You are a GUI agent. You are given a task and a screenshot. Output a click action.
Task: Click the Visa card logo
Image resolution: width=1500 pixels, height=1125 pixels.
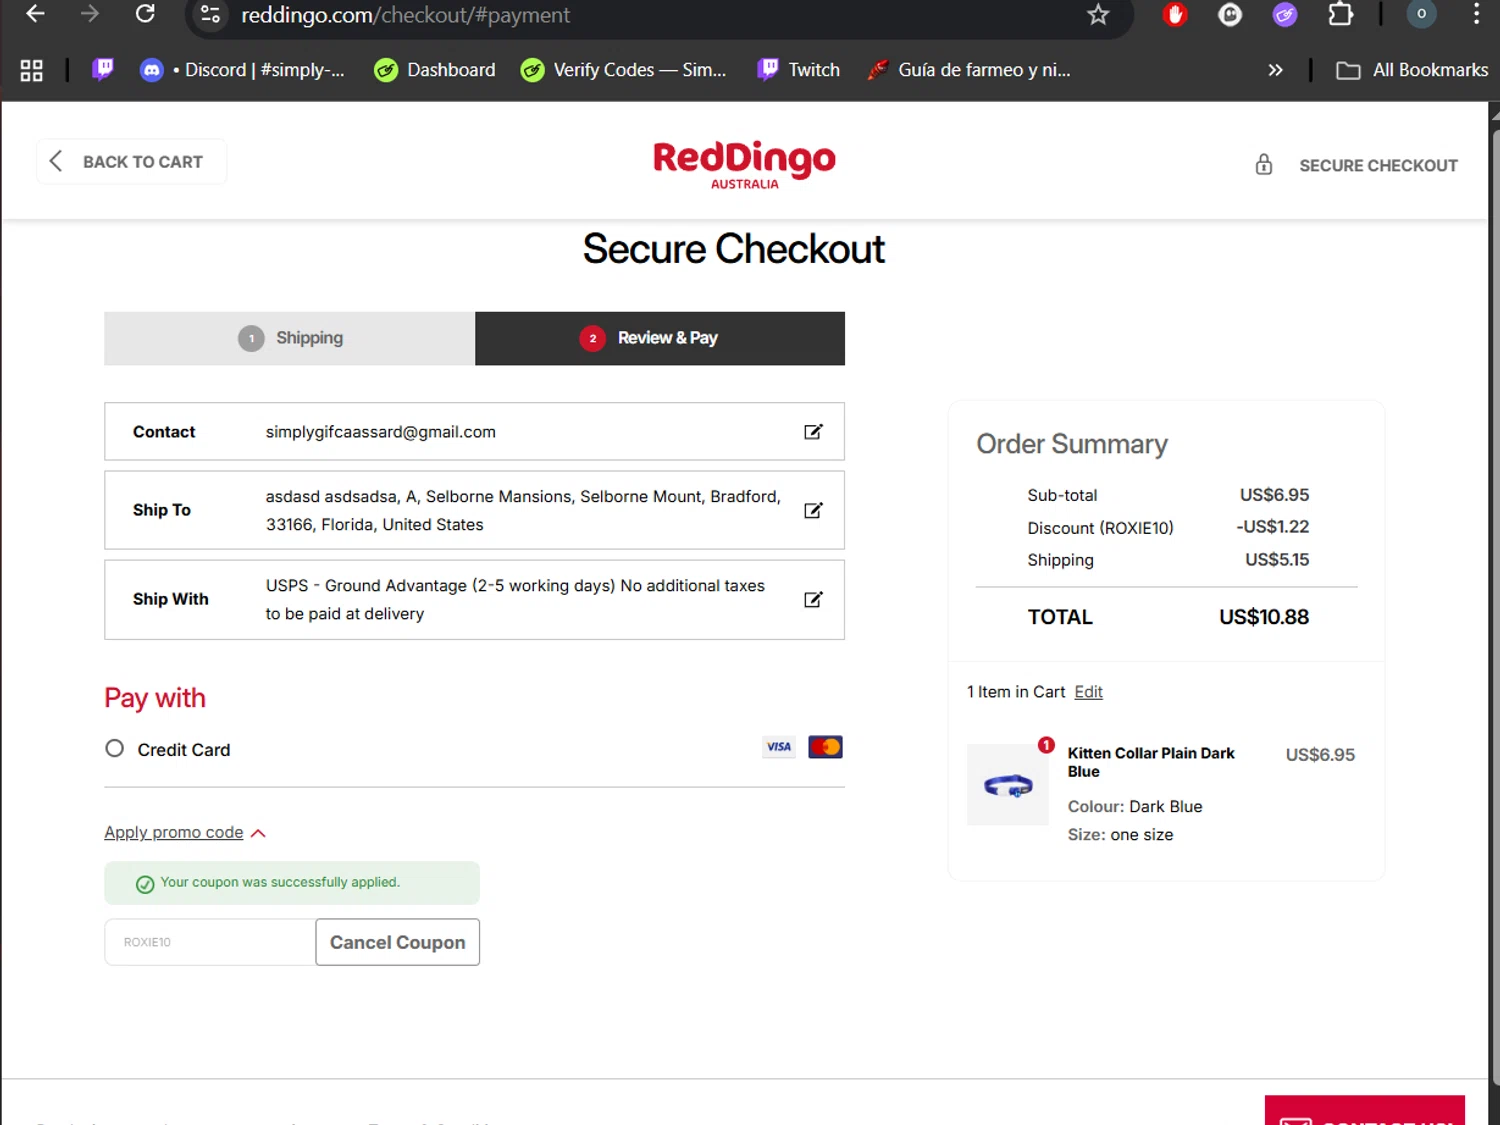click(779, 747)
